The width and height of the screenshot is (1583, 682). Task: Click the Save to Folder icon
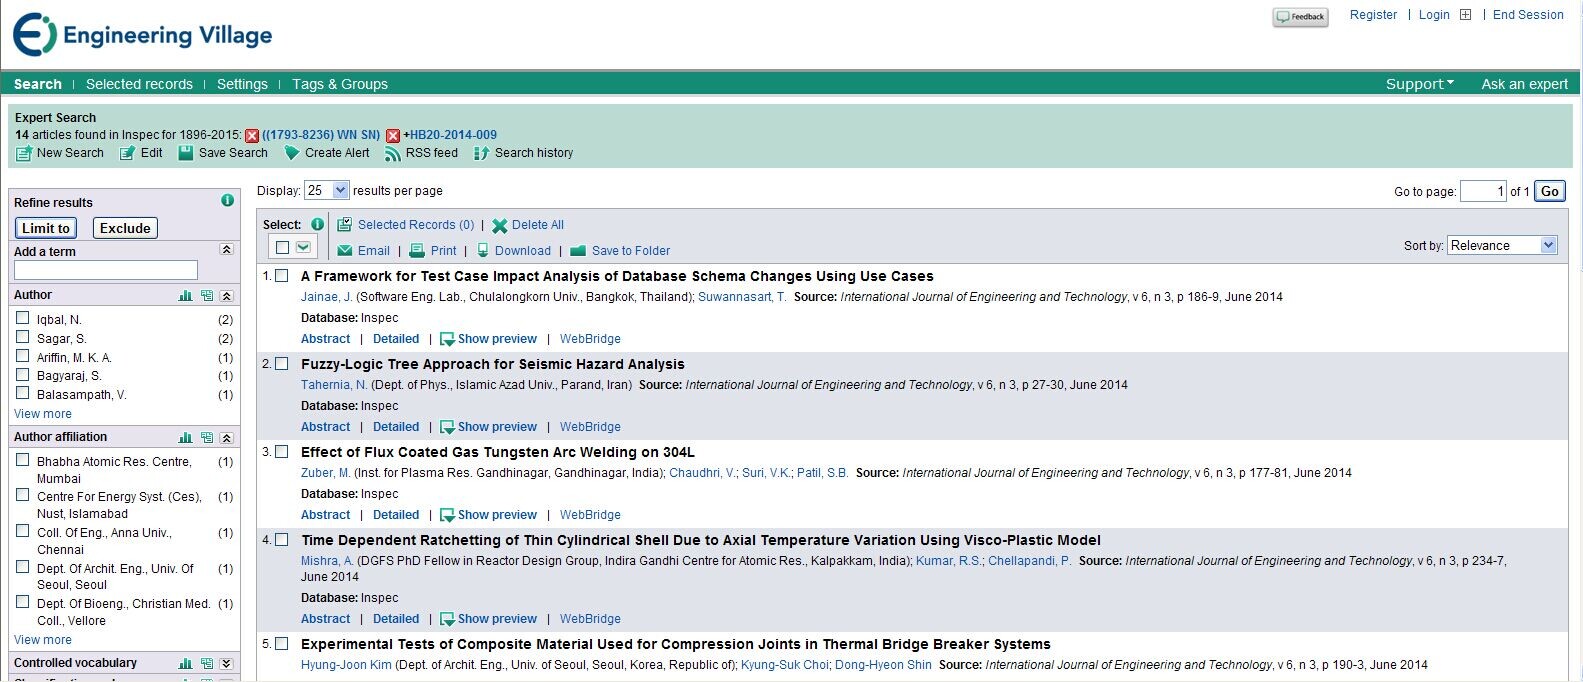(578, 251)
